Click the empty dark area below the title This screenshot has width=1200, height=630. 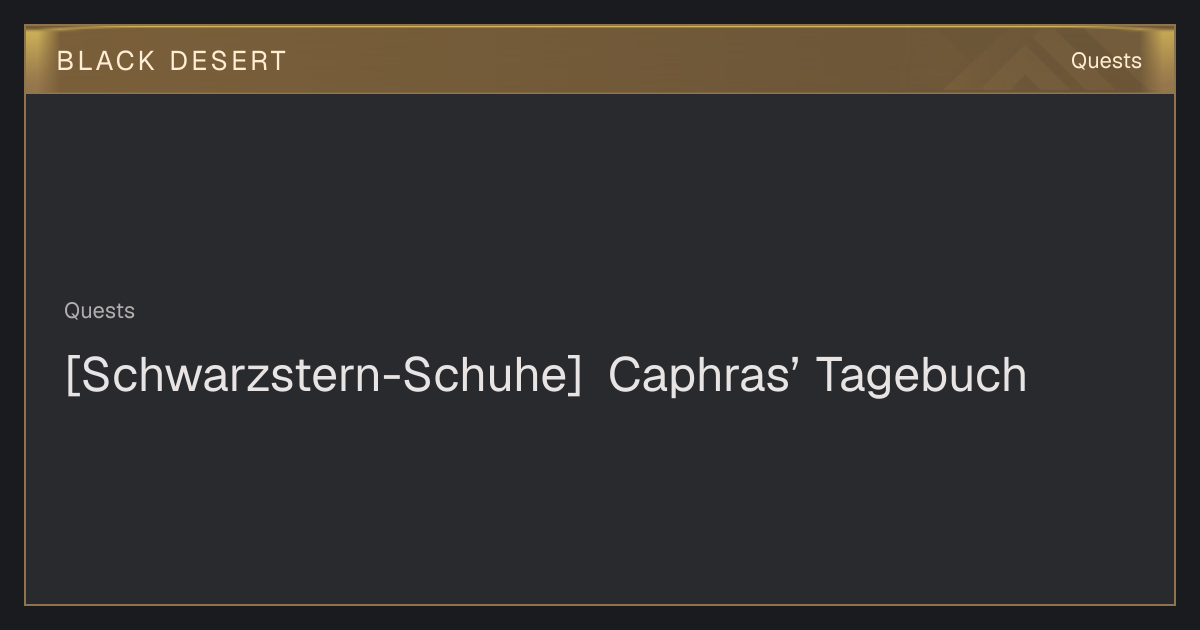coord(600,500)
